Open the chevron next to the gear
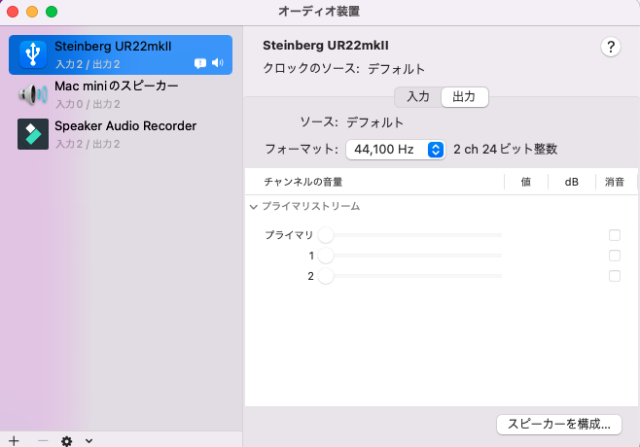 click(x=89, y=441)
